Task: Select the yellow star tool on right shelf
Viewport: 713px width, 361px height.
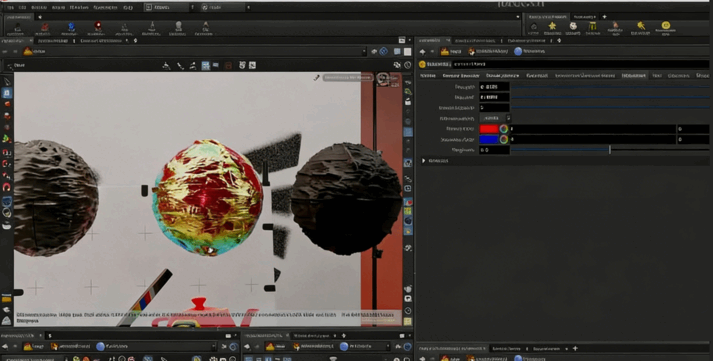Action: [552, 26]
